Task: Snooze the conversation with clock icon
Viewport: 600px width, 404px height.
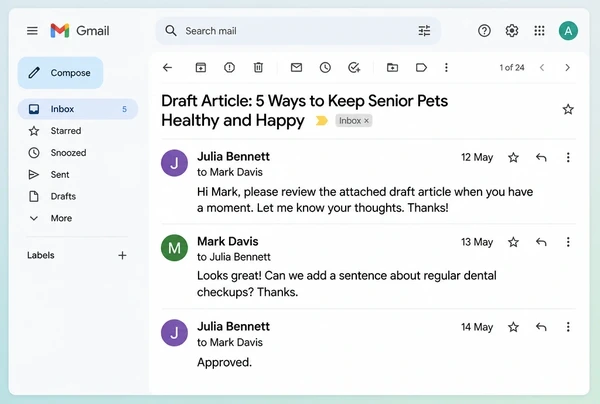Action: pos(325,68)
